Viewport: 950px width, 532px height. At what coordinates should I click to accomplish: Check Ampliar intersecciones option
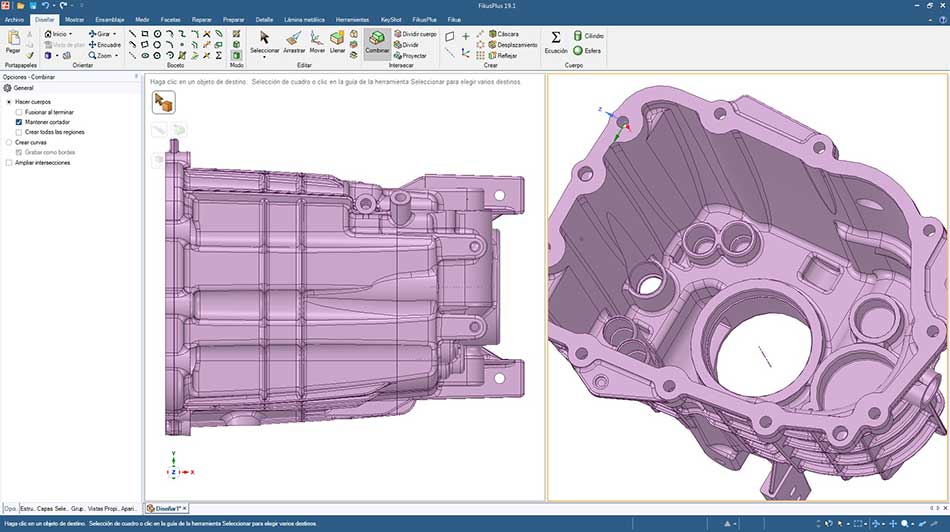pyautogui.click(x=9, y=162)
